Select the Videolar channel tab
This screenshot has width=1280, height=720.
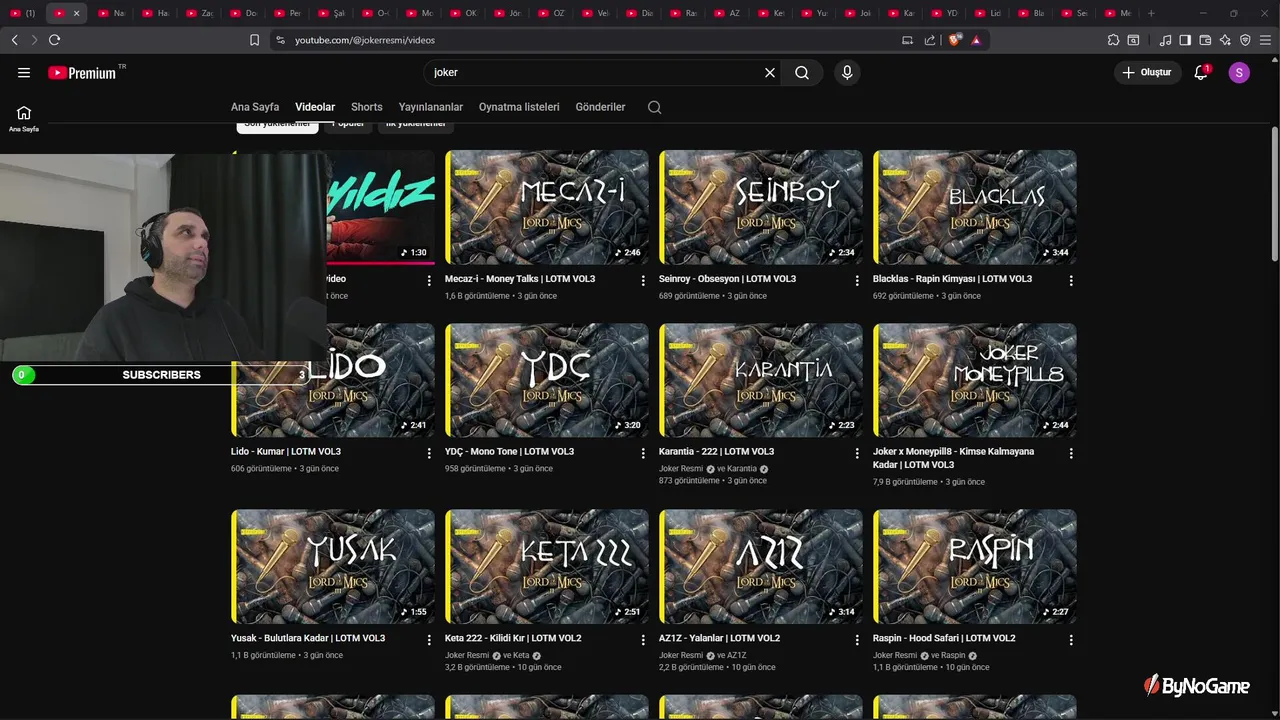tap(315, 107)
